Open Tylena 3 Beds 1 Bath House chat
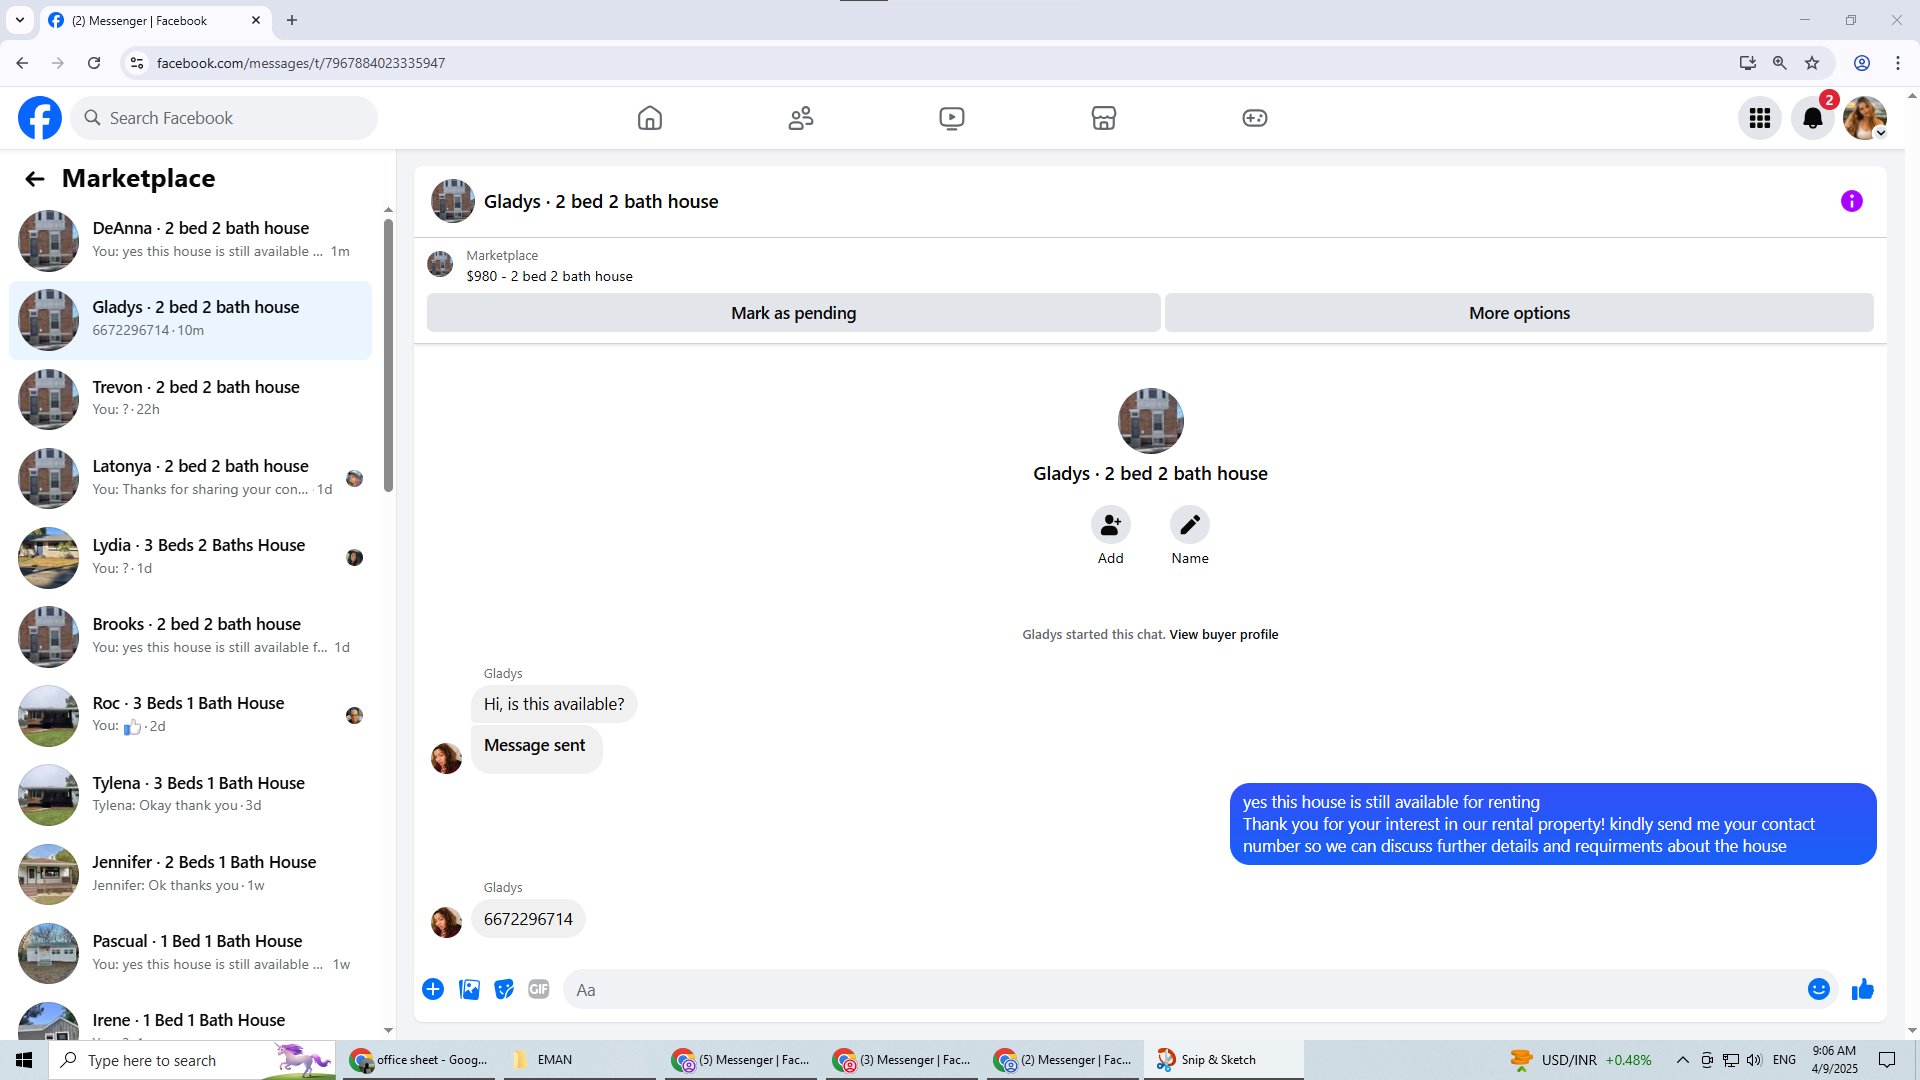This screenshot has height=1080, width=1920. point(190,795)
